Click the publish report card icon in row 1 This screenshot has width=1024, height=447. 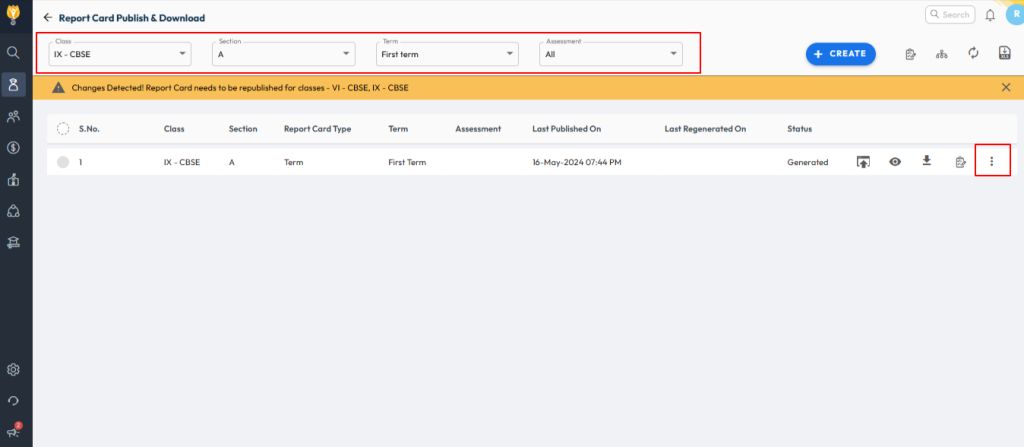tap(862, 162)
